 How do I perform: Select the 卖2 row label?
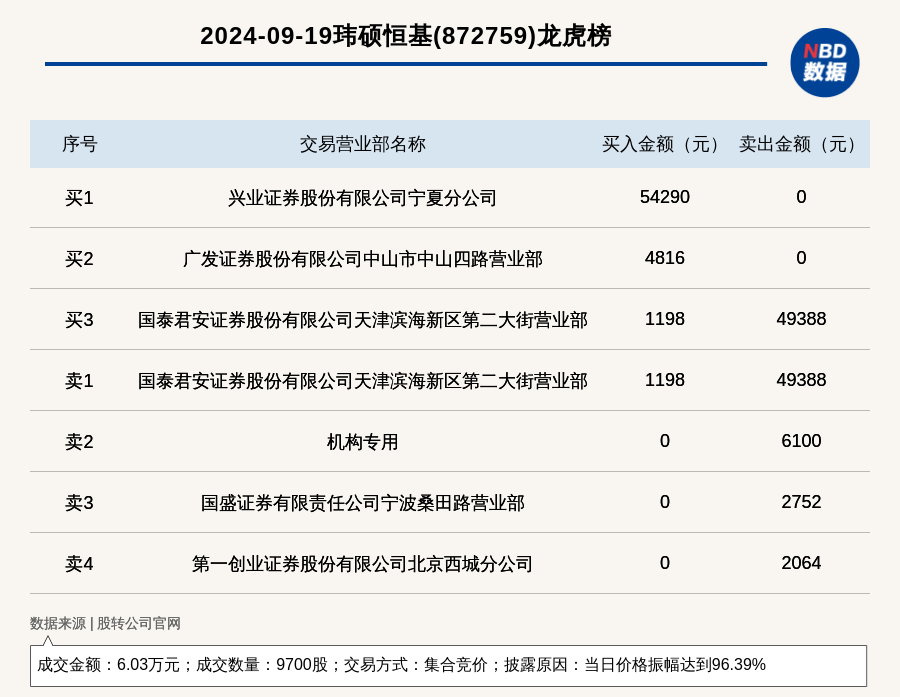point(79,442)
